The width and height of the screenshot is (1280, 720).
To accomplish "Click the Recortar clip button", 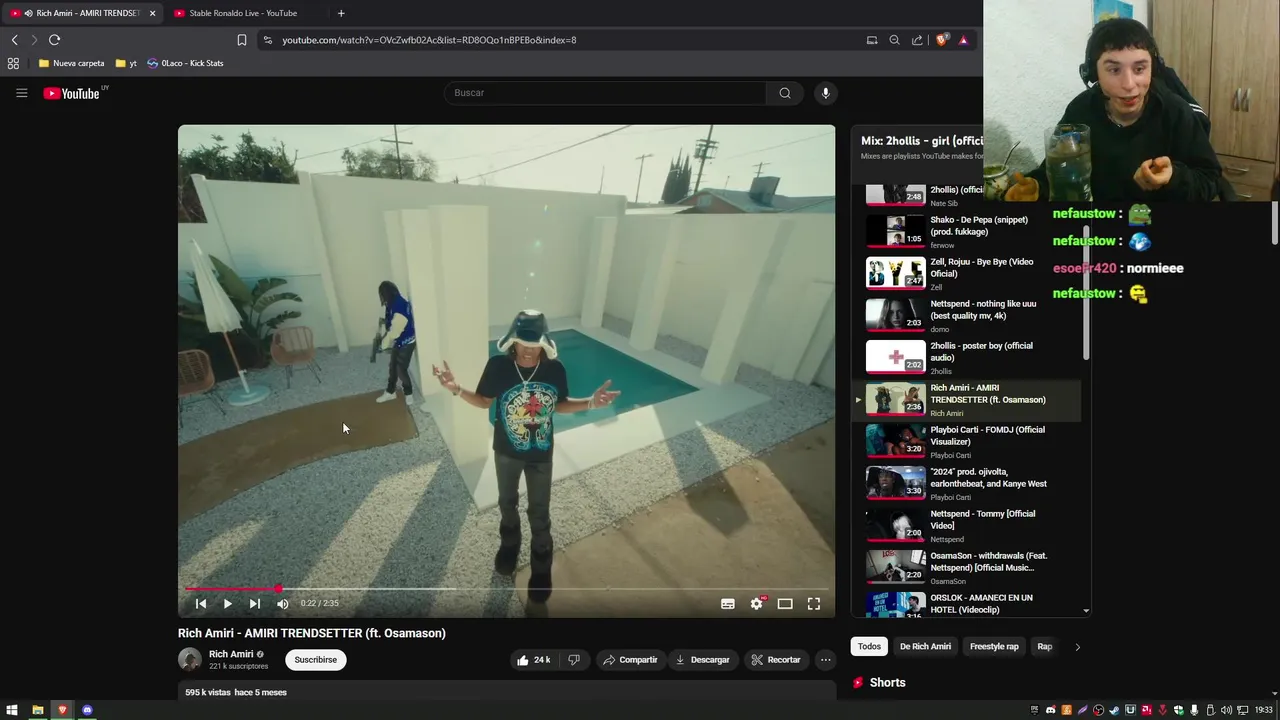I will [x=776, y=660].
